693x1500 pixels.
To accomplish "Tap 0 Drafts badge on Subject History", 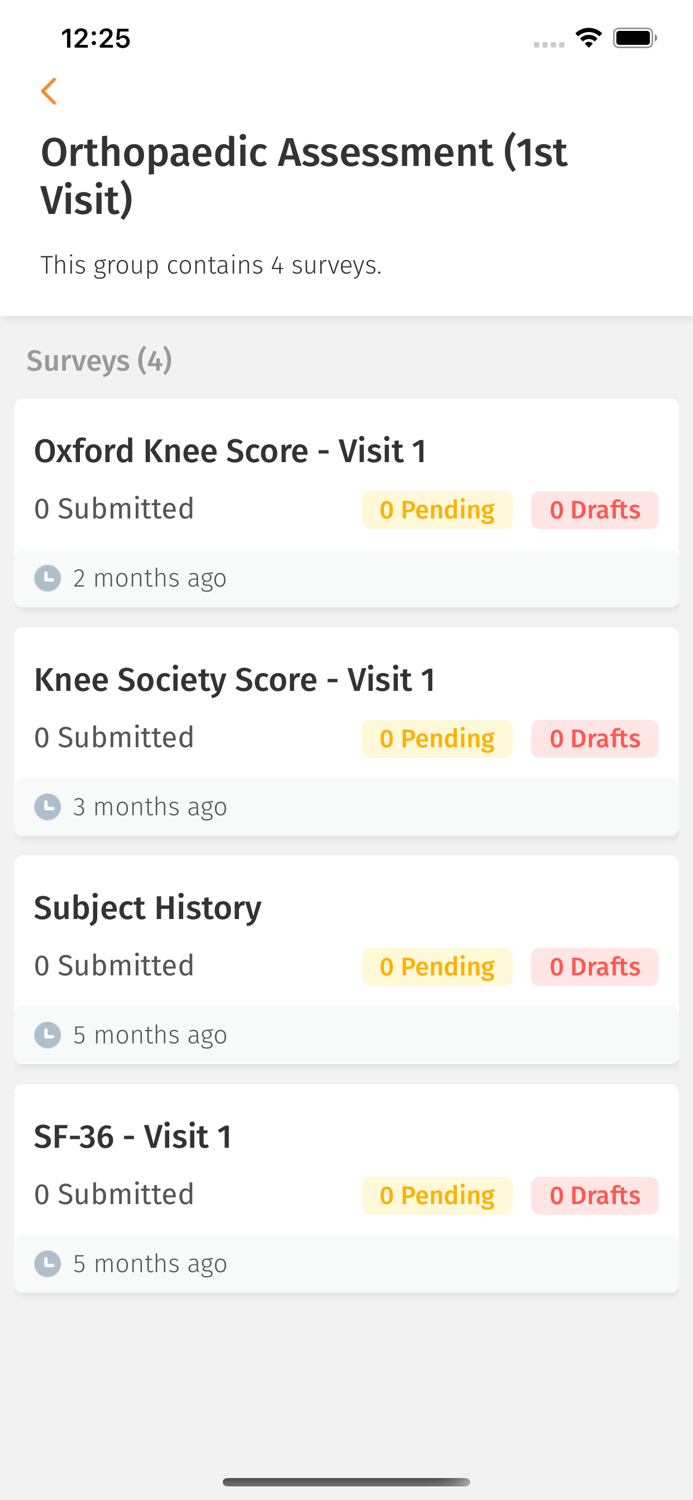I will pyautogui.click(x=595, y=967).
